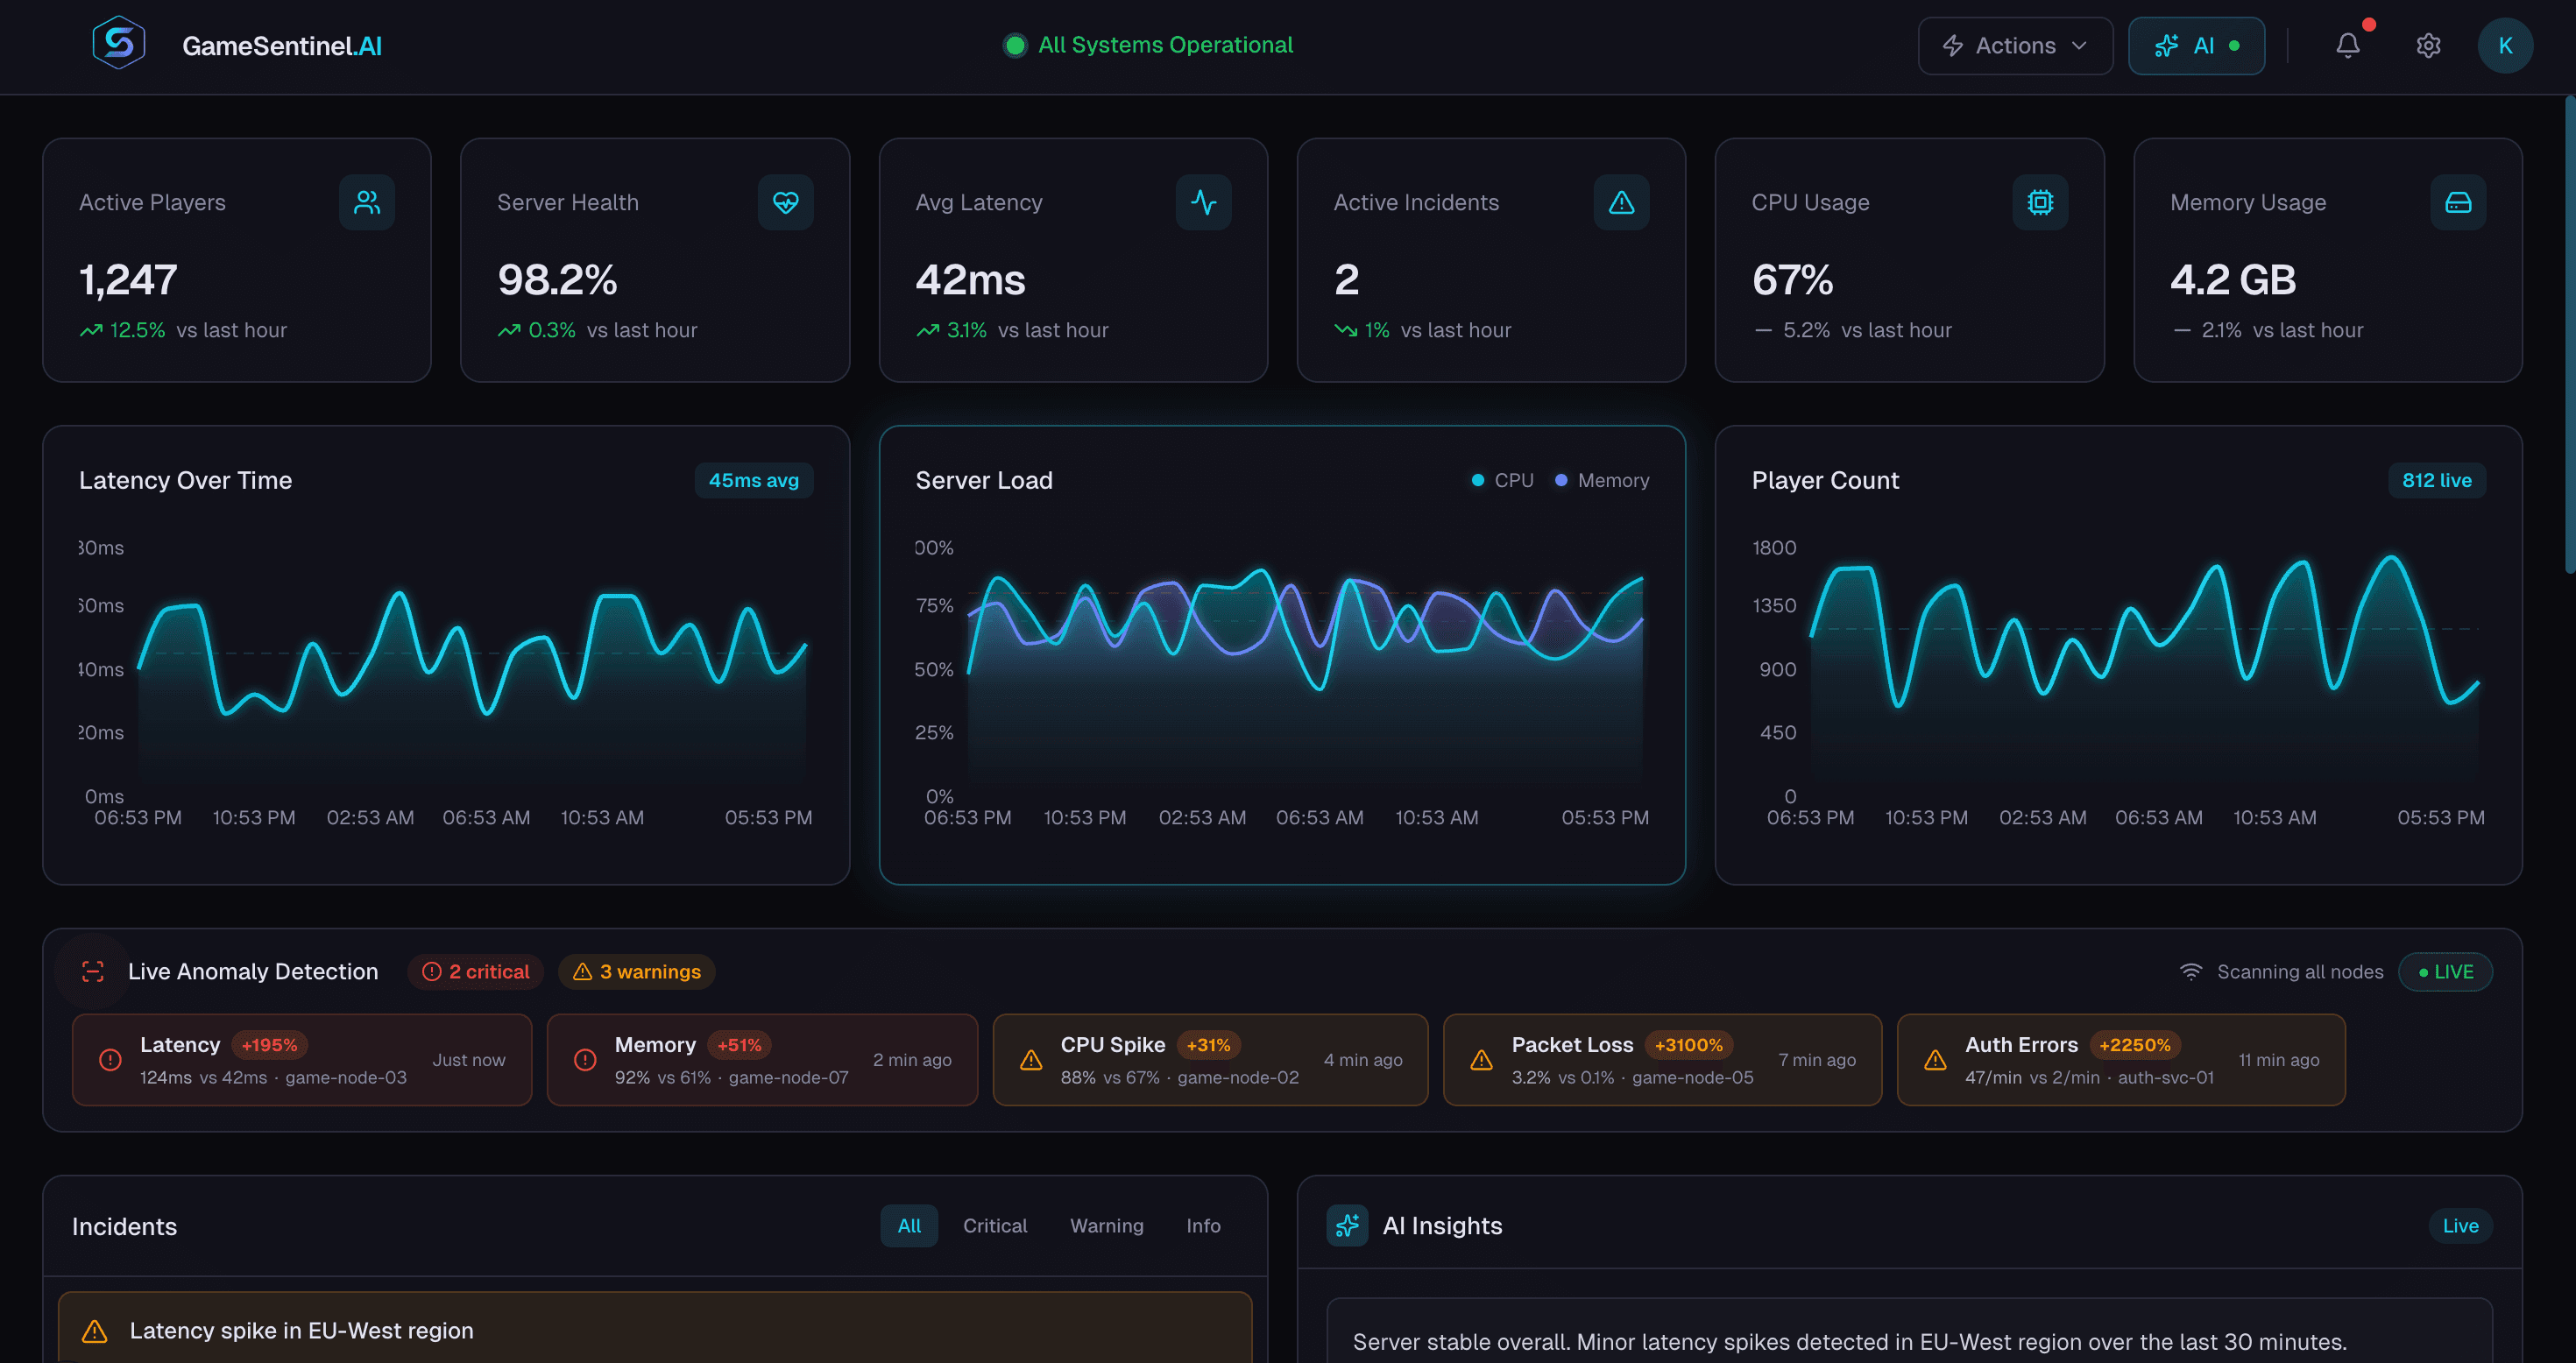
Task: Select the Warning filter in Incidents
Action: [x=1107, y=1225]
